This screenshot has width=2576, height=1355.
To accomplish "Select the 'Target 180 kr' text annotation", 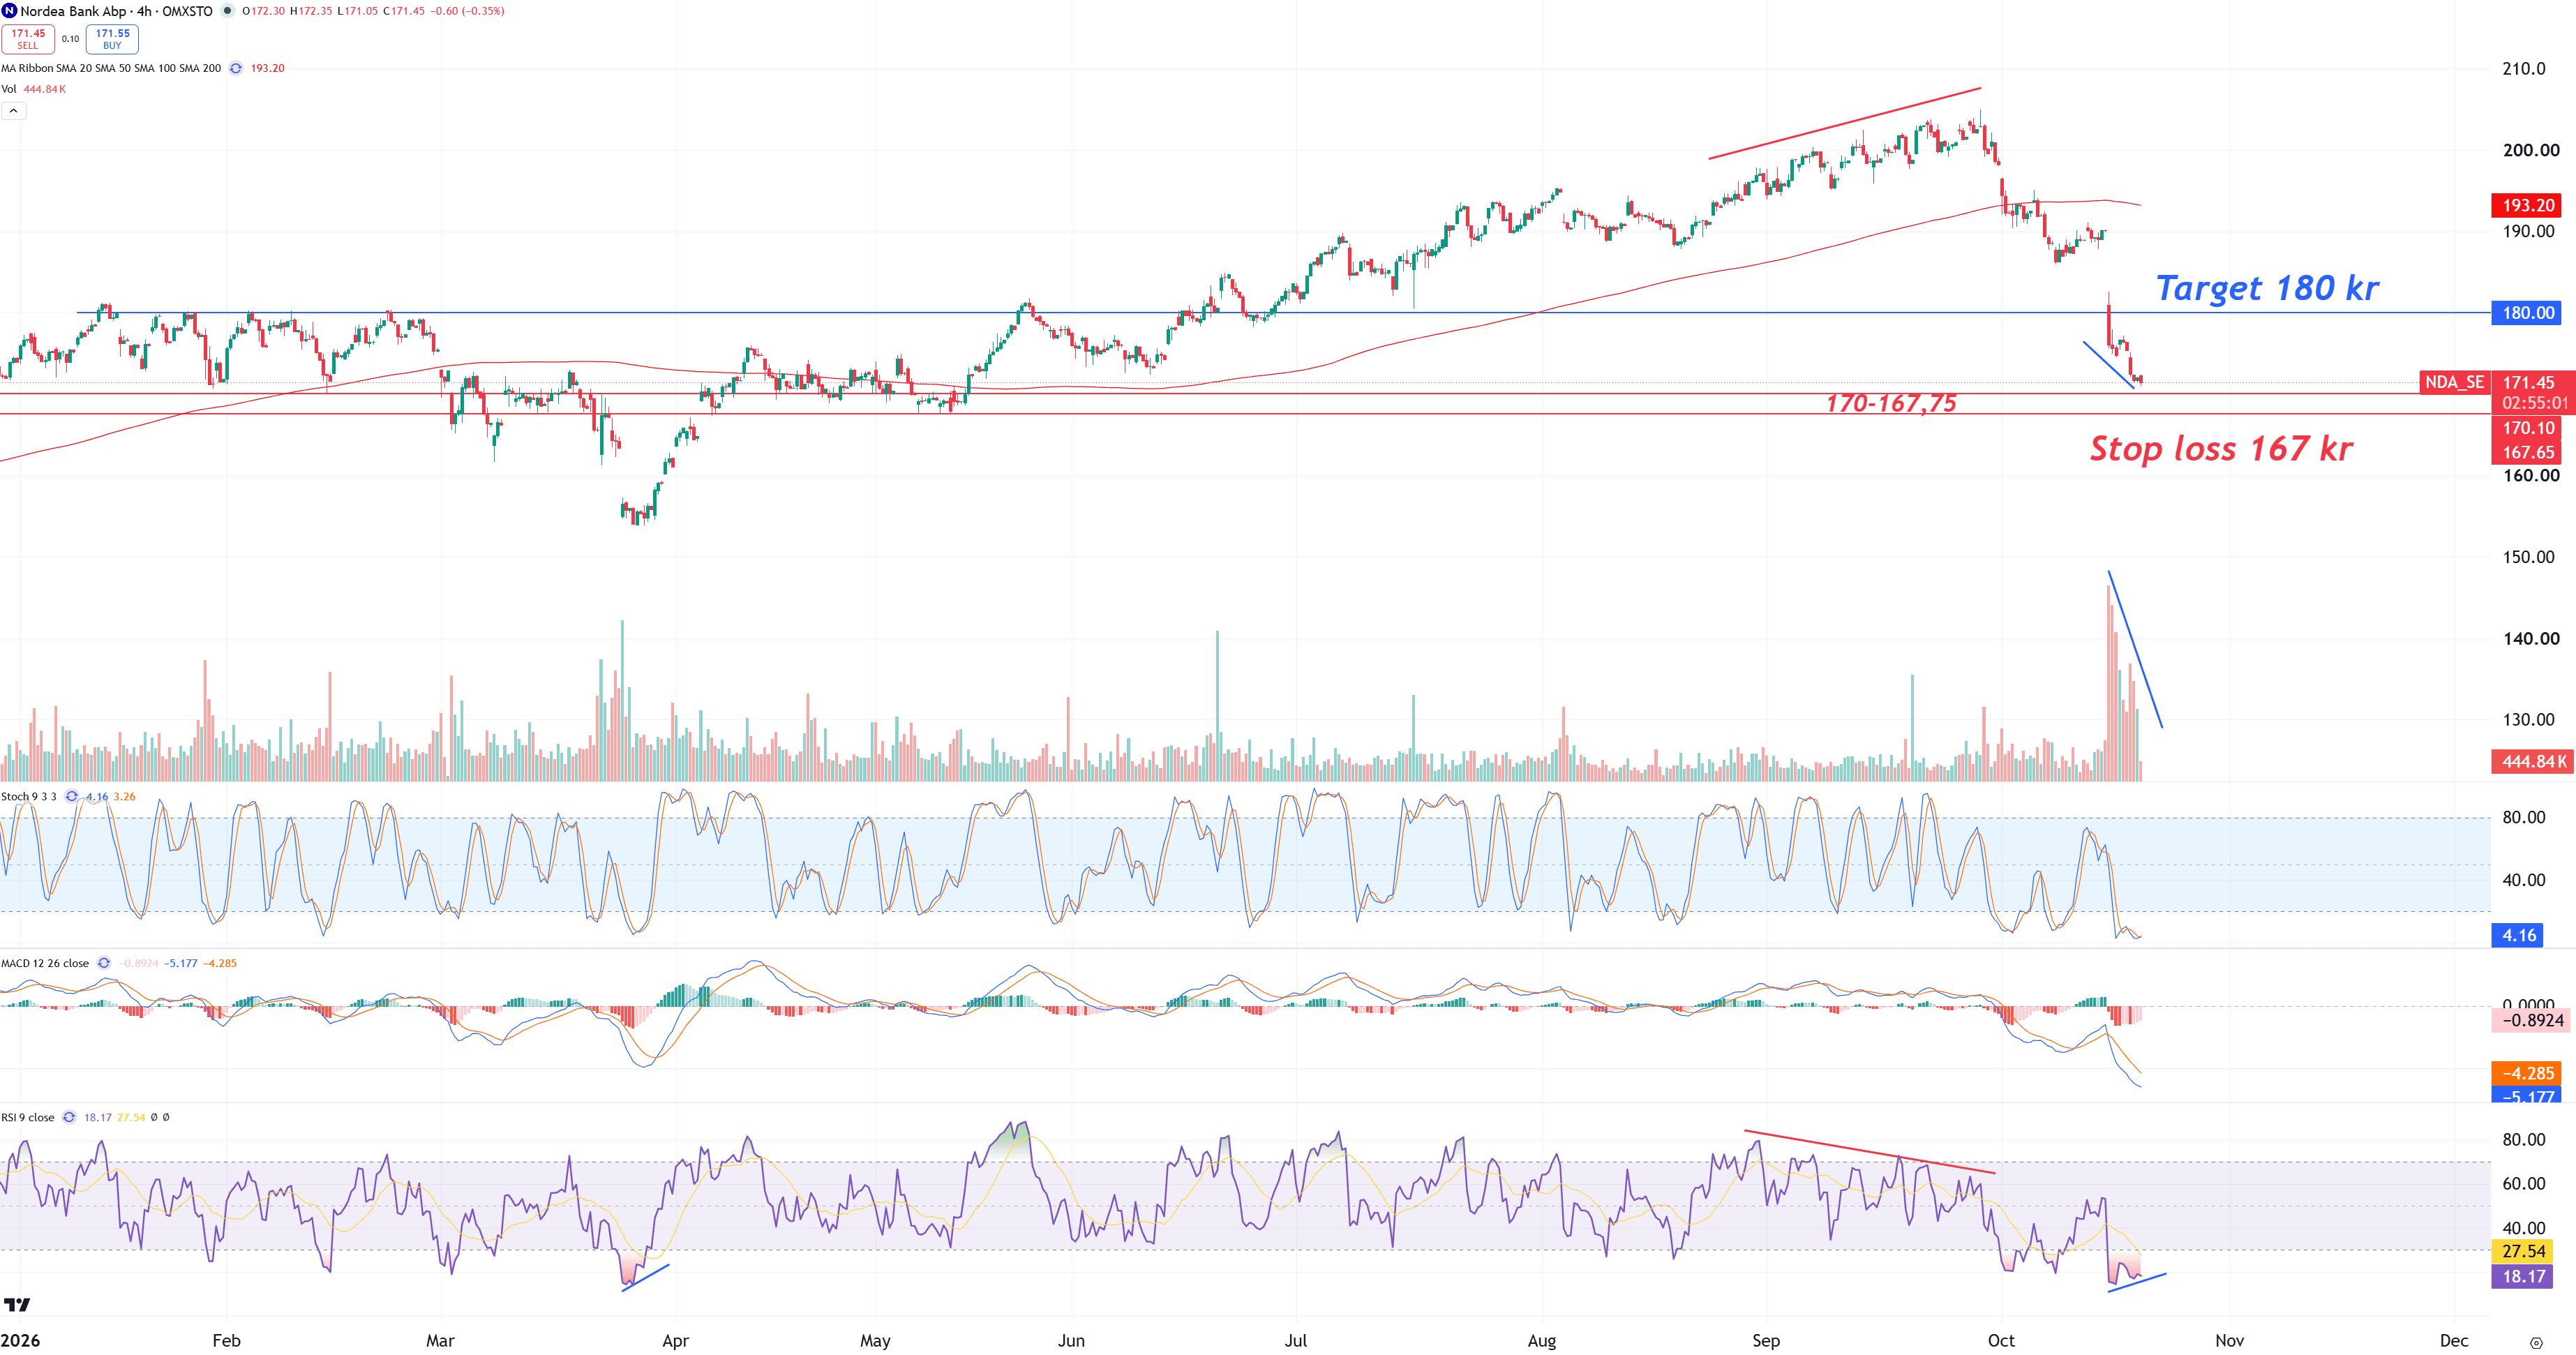I will click(x=2267, y=288).
